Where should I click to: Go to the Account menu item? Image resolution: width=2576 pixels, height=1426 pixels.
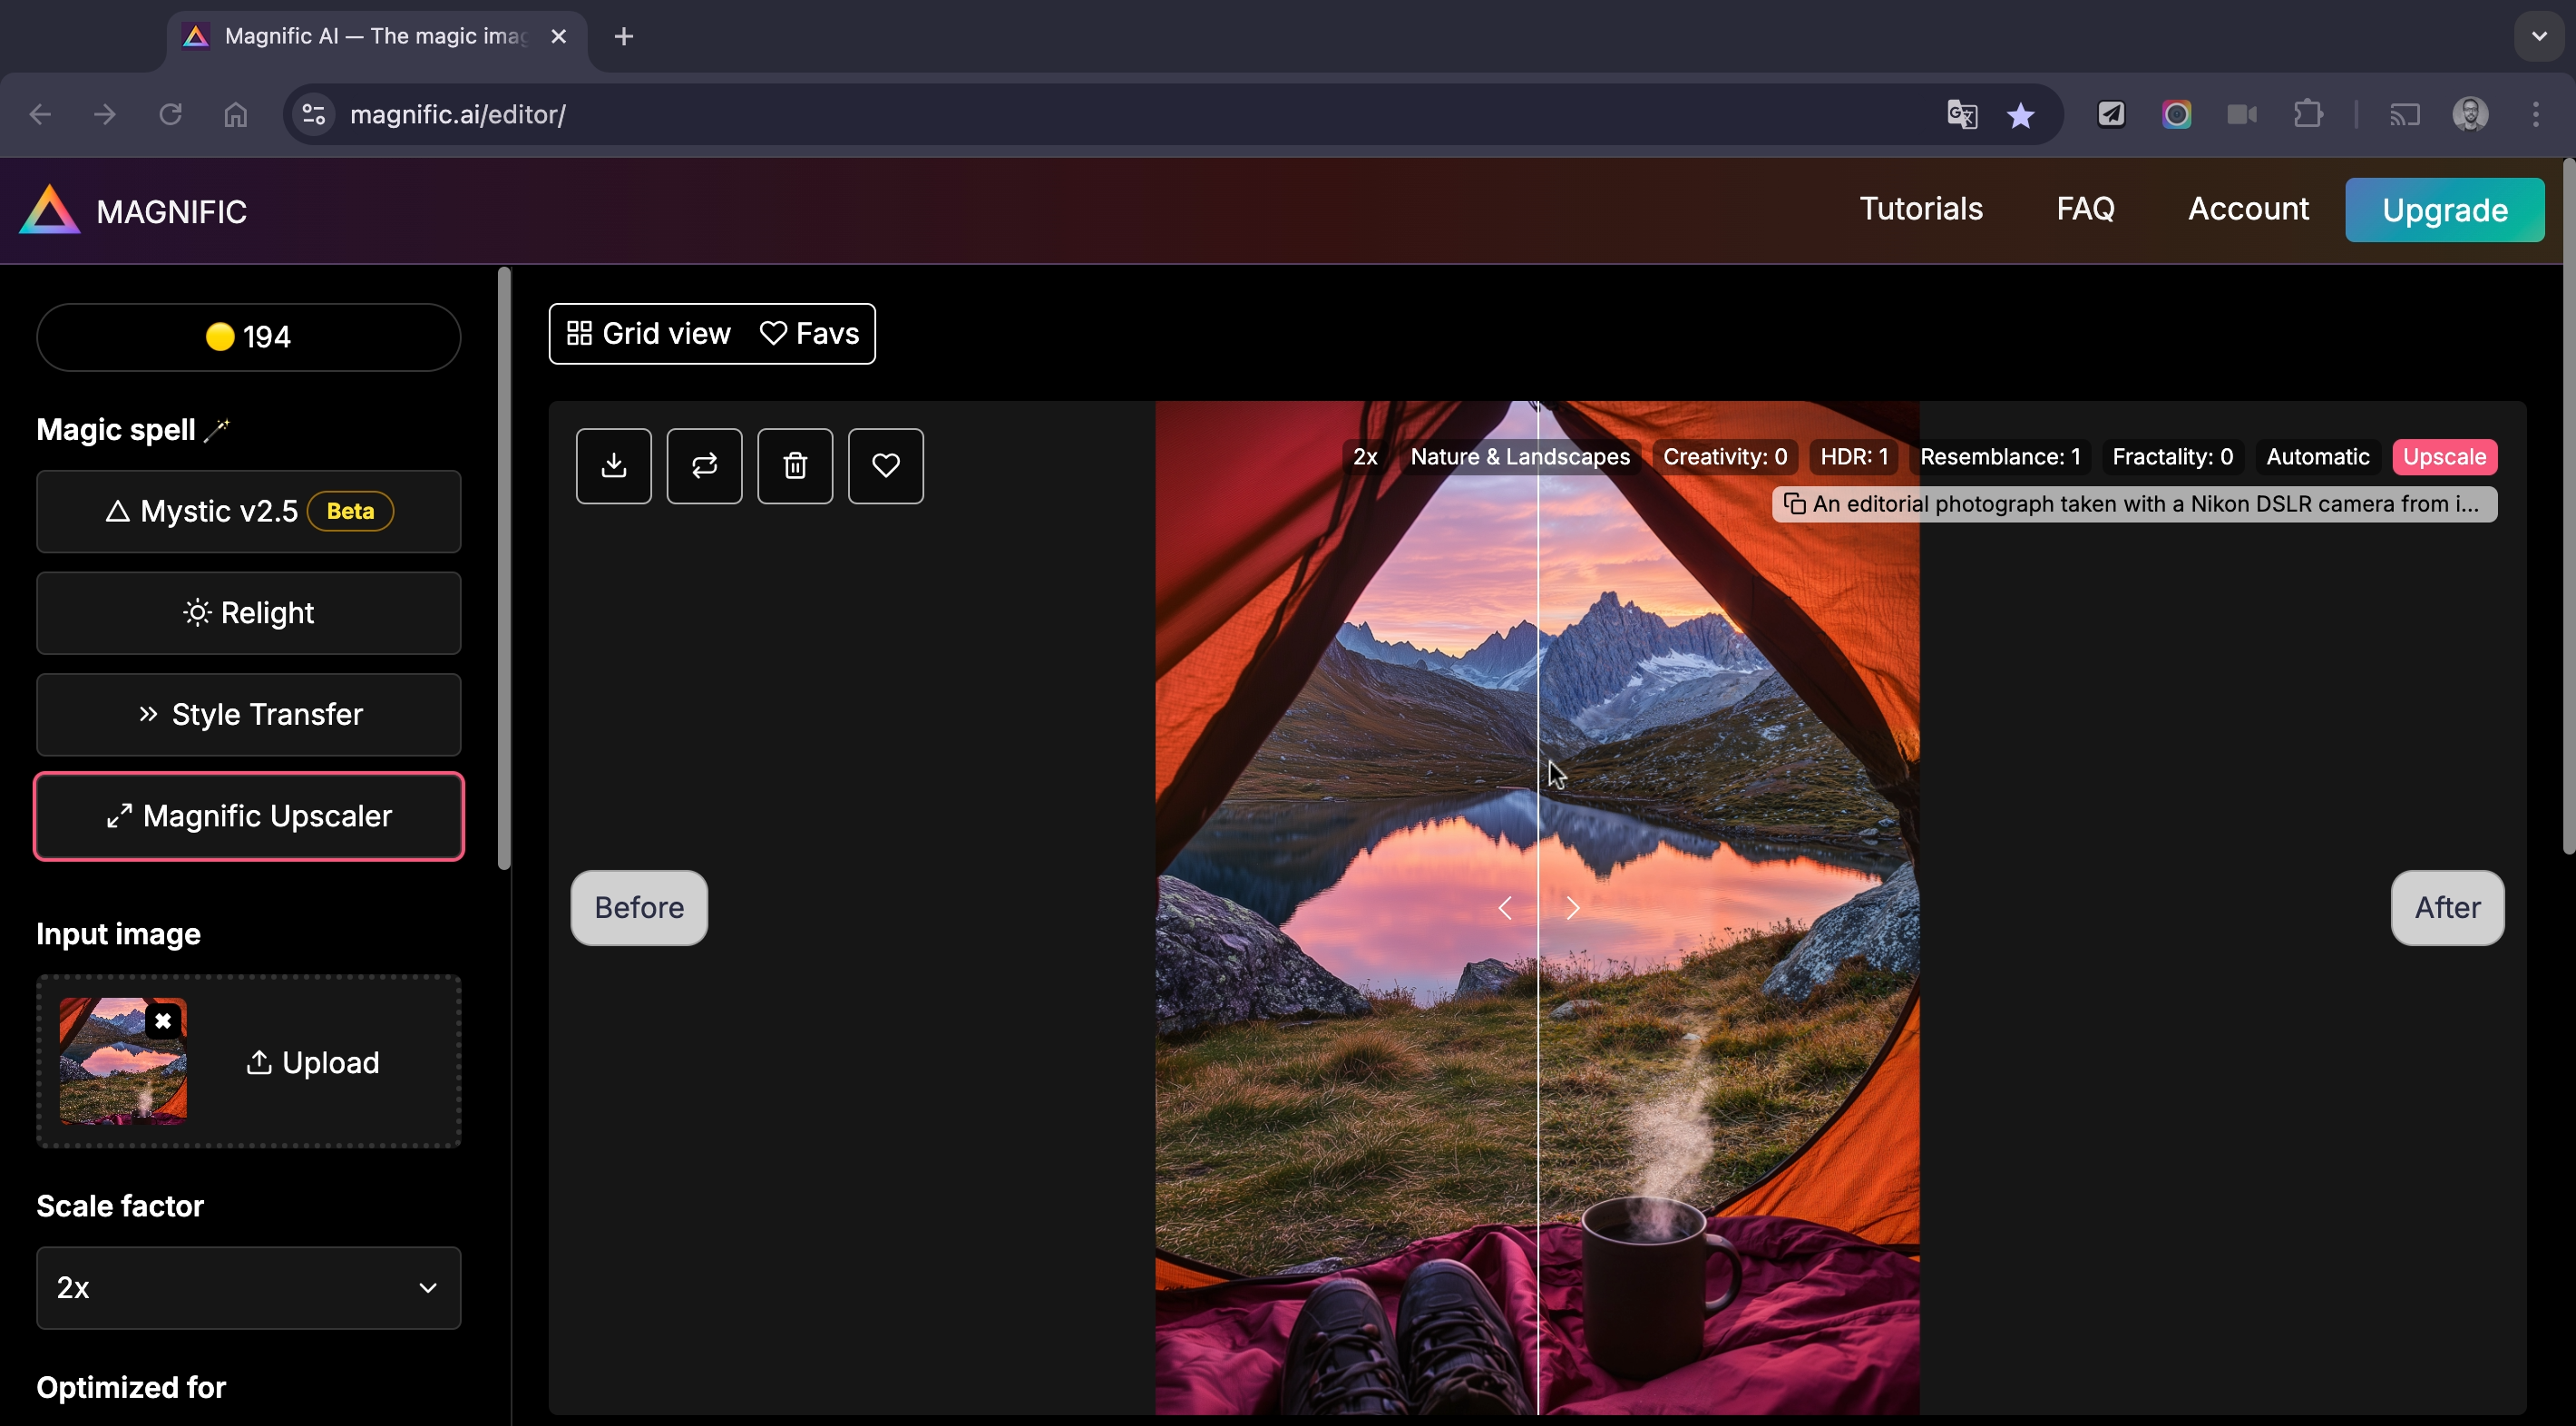[2248, 209]
